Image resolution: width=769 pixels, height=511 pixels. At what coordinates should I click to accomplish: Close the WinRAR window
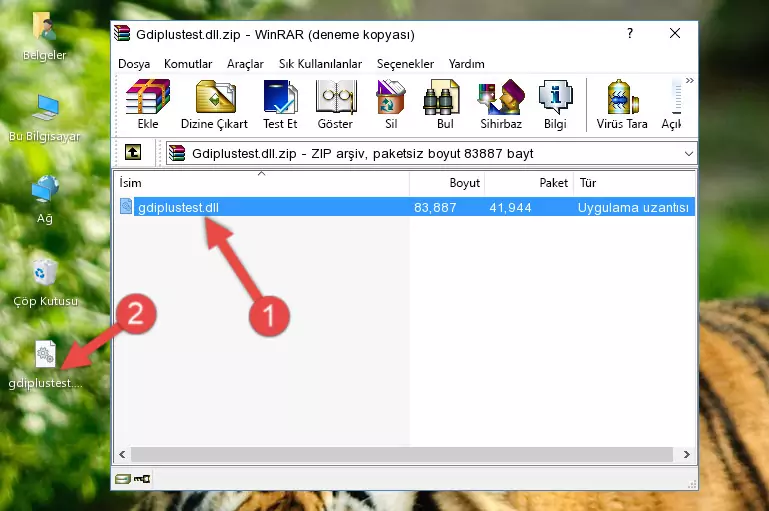[675, 33]
